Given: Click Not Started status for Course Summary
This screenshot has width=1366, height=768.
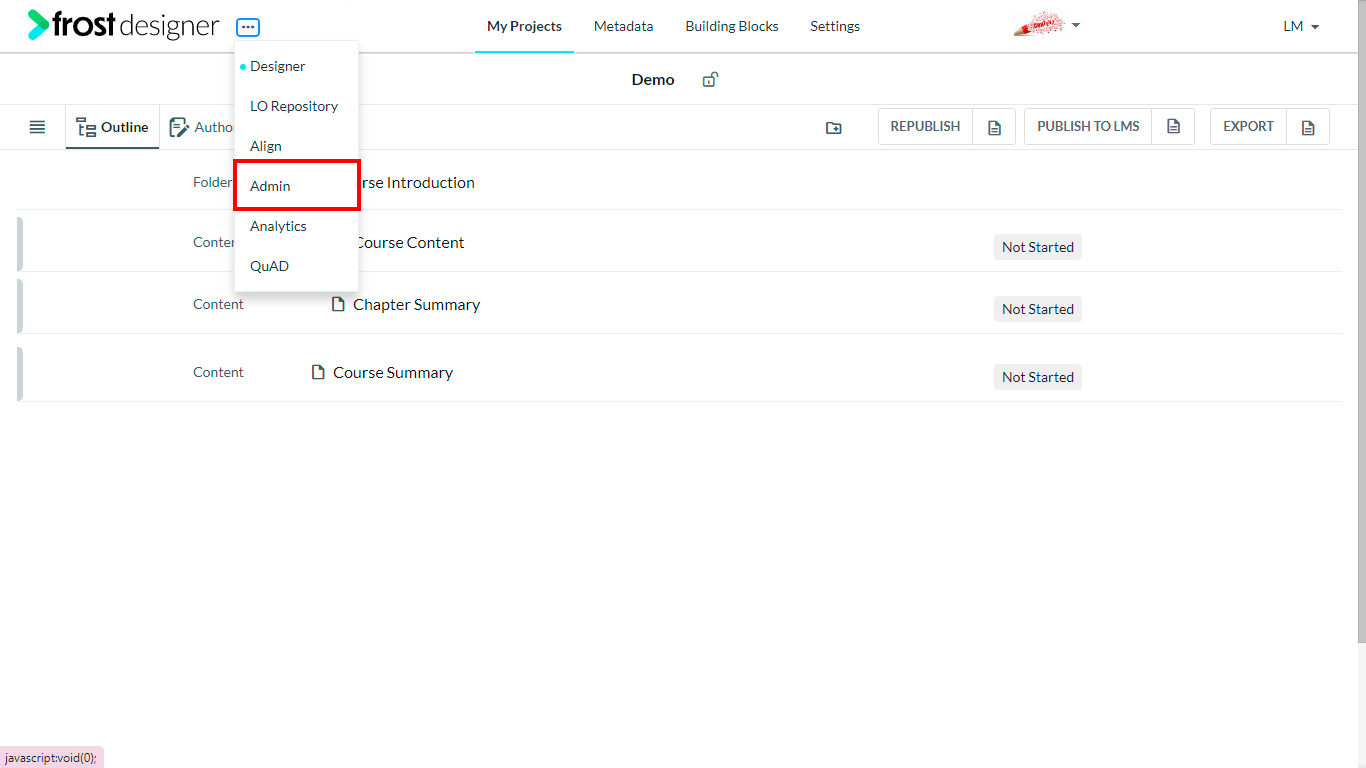Looking at the screenshot, I should coord(1038,377).
